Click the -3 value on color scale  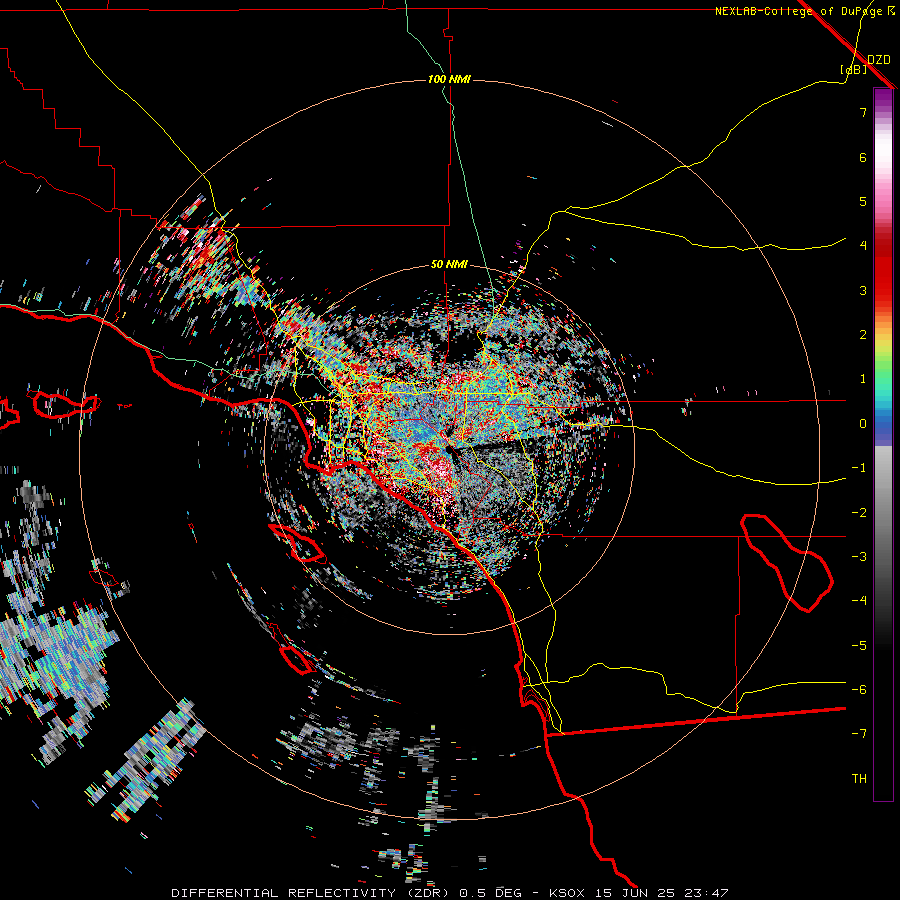859,557
